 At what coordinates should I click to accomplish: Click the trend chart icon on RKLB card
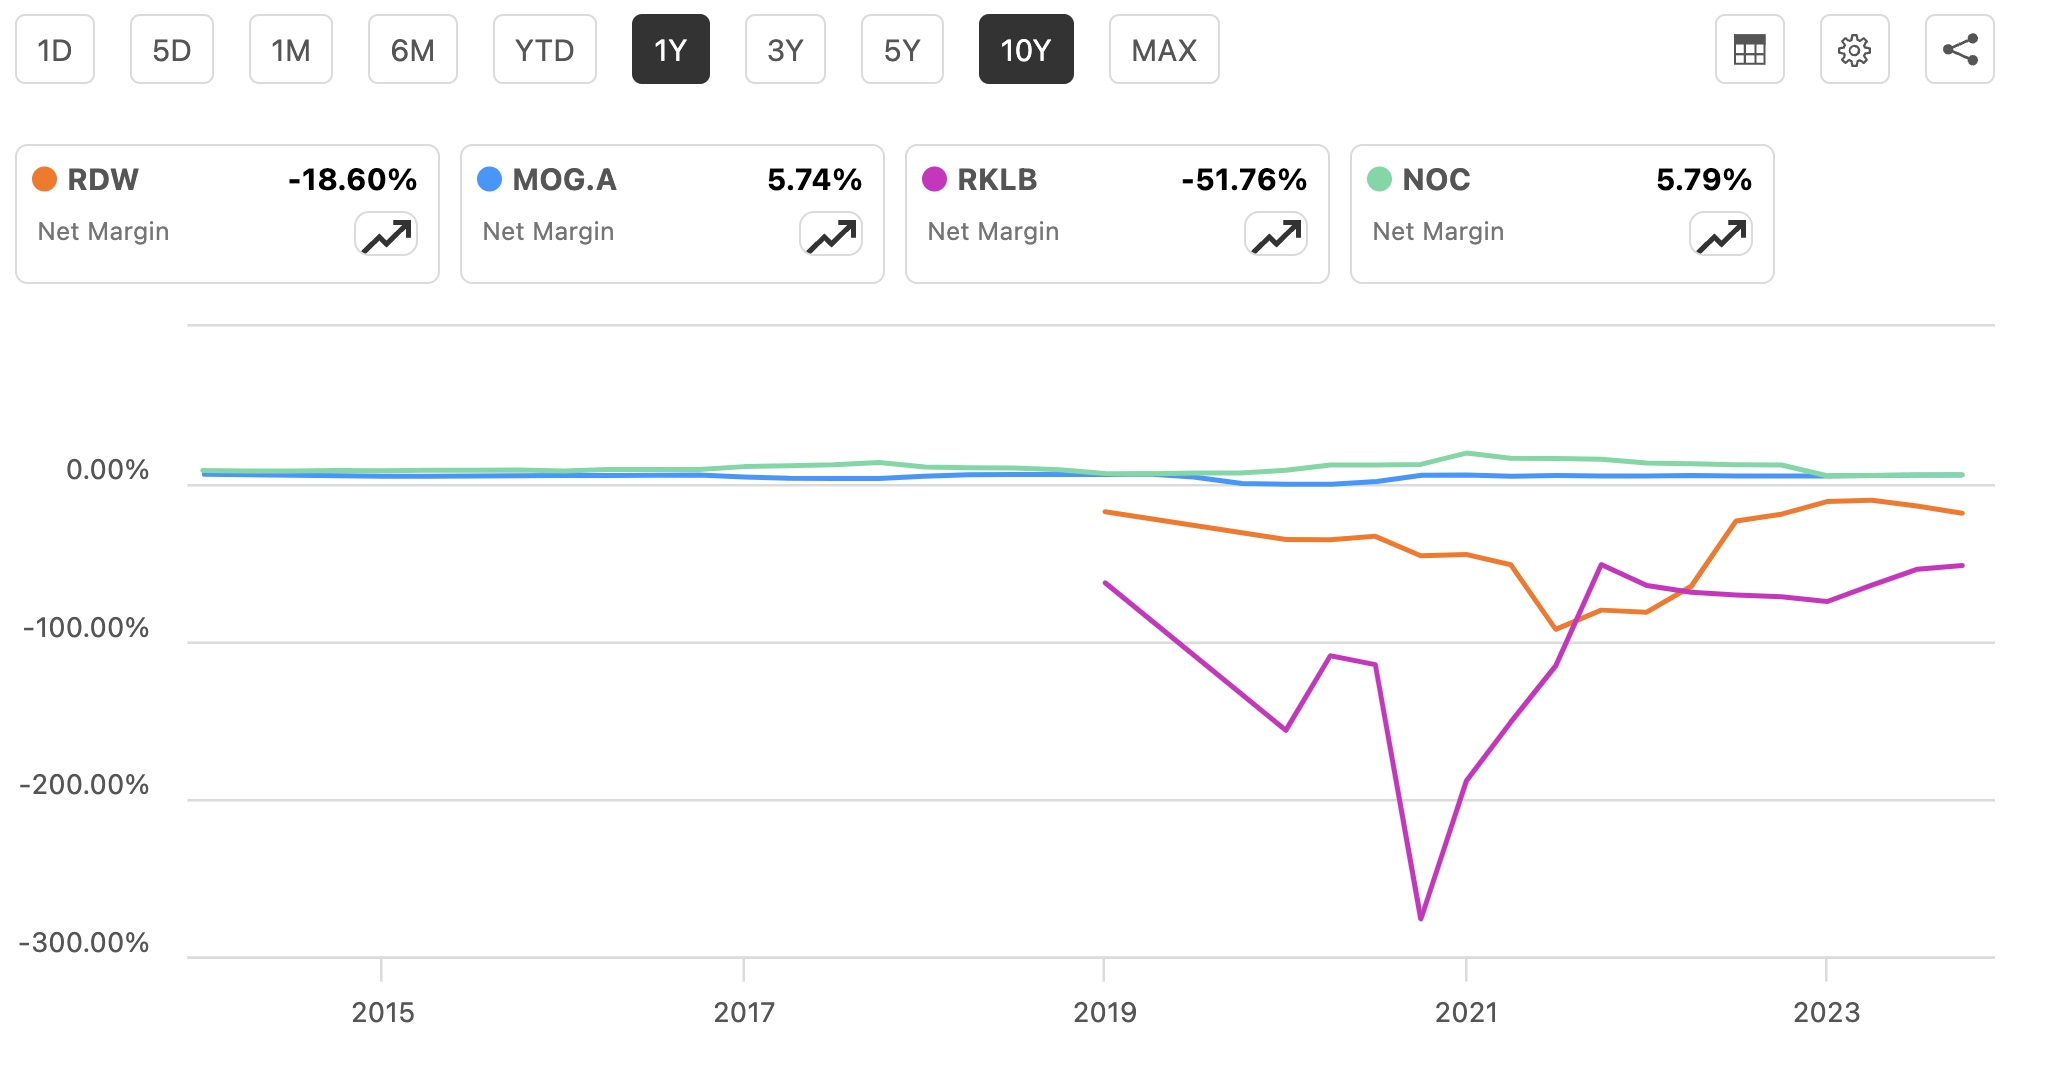click(x=1276, y=233)
